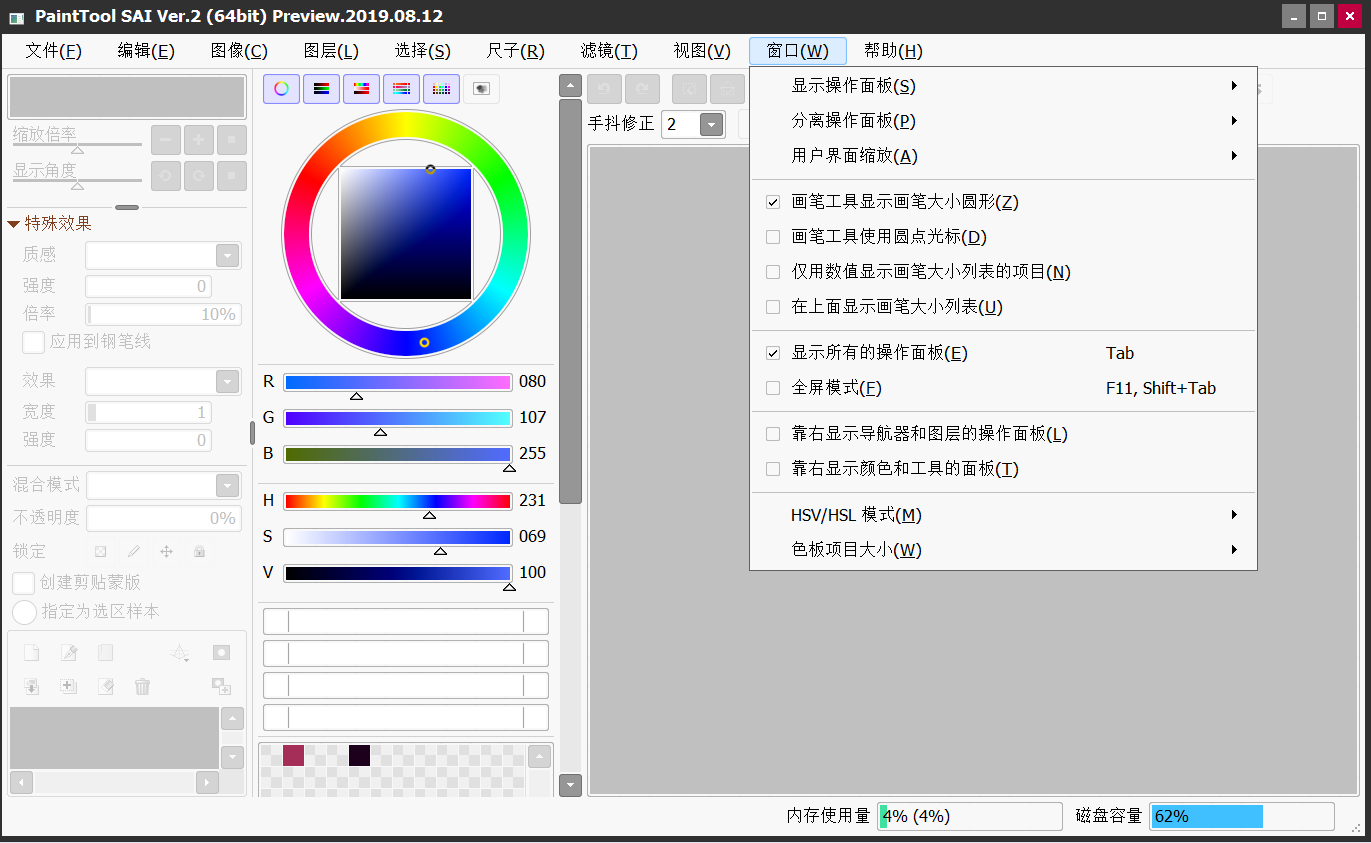Image resolution: width=1371 pixels, height=843 pixels.
Task: Click the new perspective ruler icon
Action: coord(180,653)
